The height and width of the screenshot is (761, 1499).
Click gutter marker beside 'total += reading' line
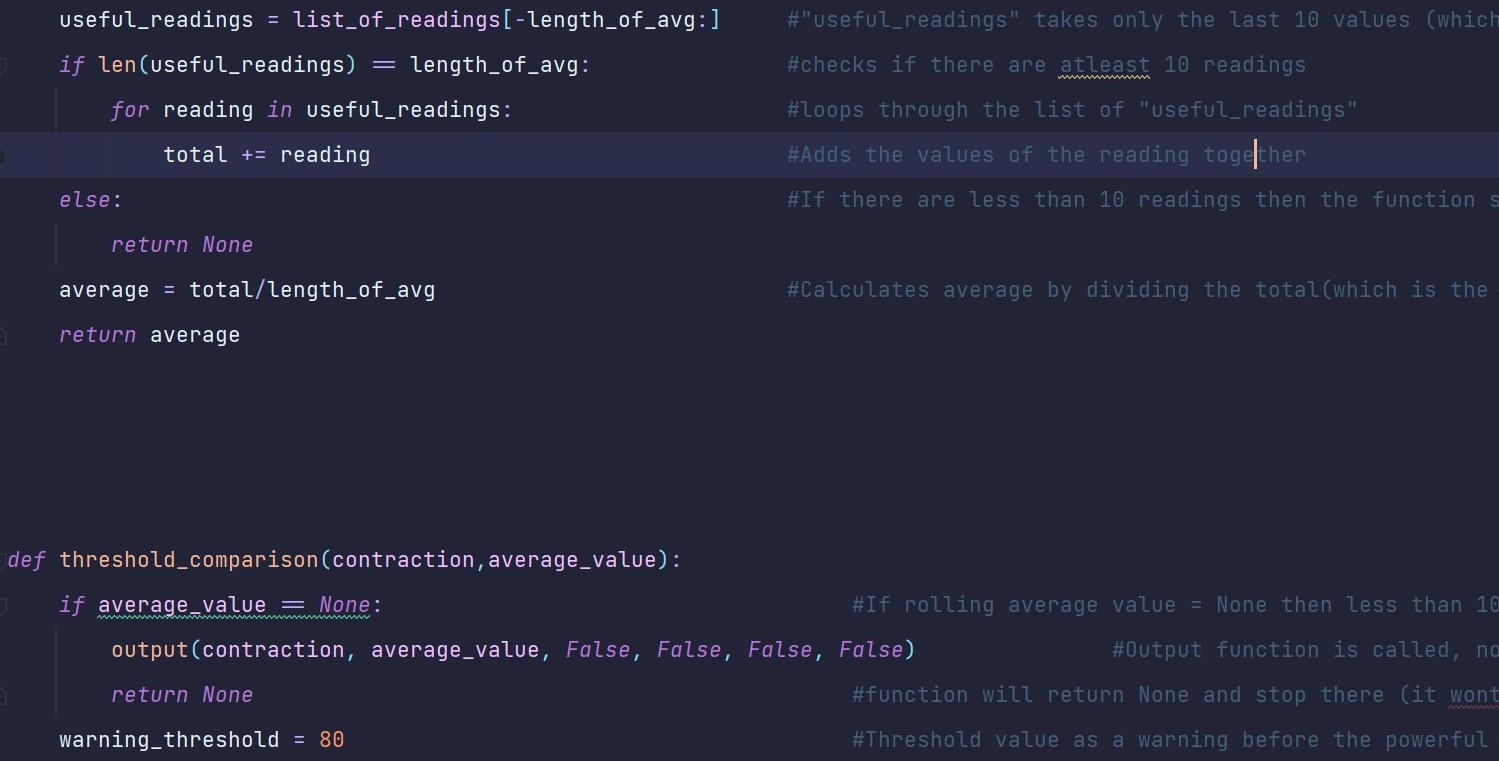point(2,156)
